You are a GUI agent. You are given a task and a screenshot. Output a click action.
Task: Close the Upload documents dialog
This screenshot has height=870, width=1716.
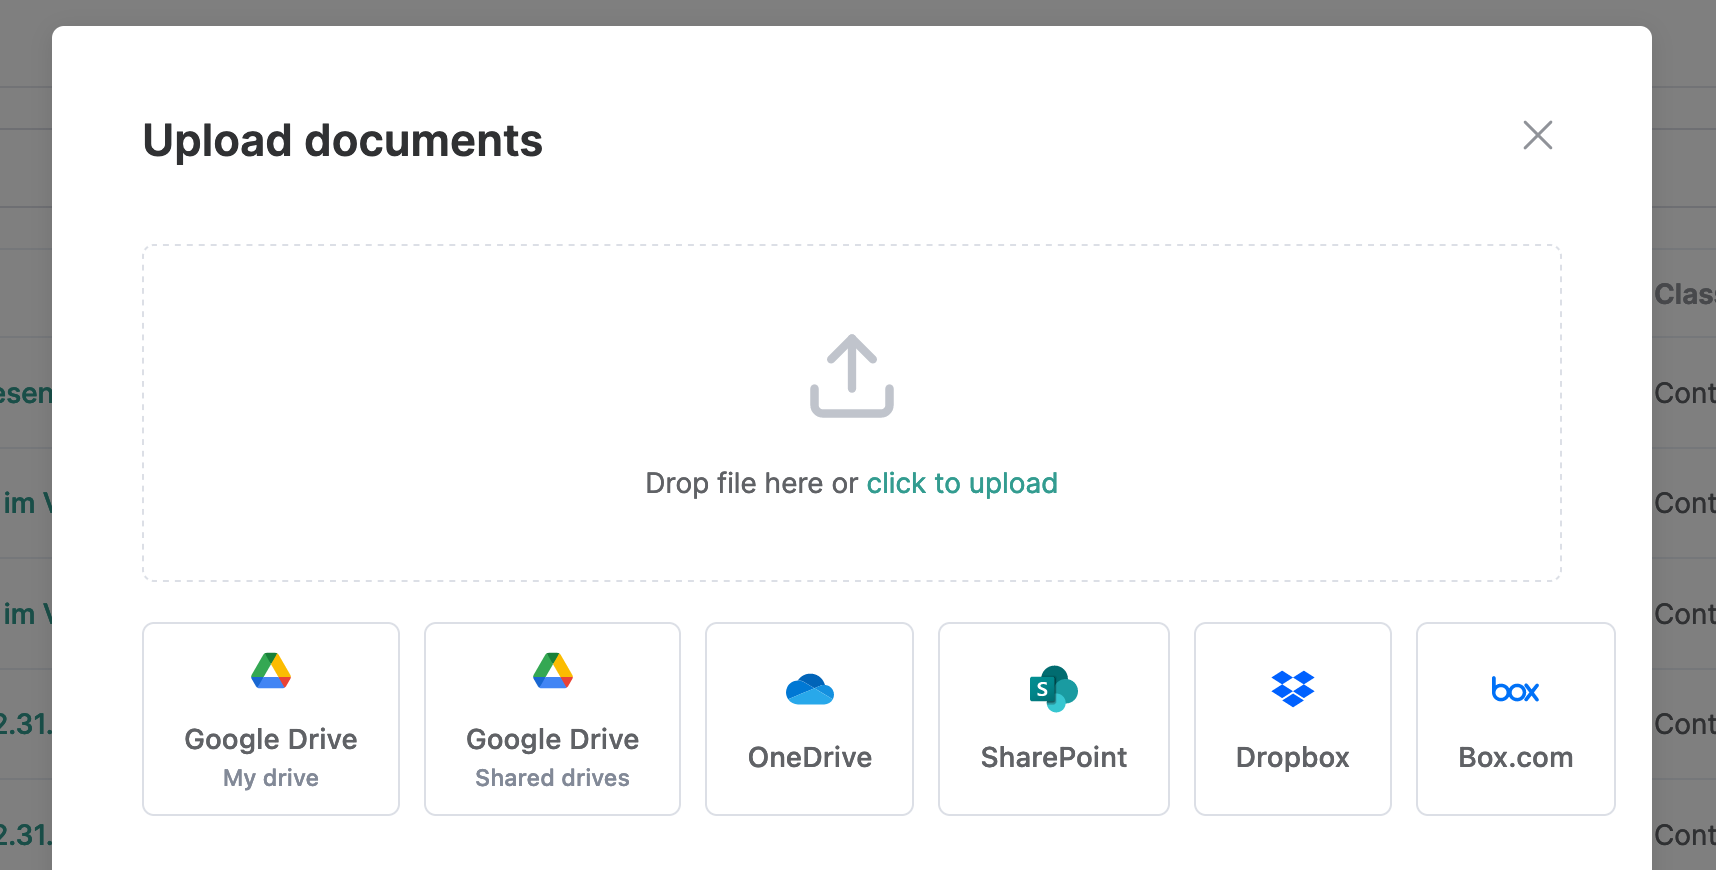pyautogui.click(x=1537, y=135)
